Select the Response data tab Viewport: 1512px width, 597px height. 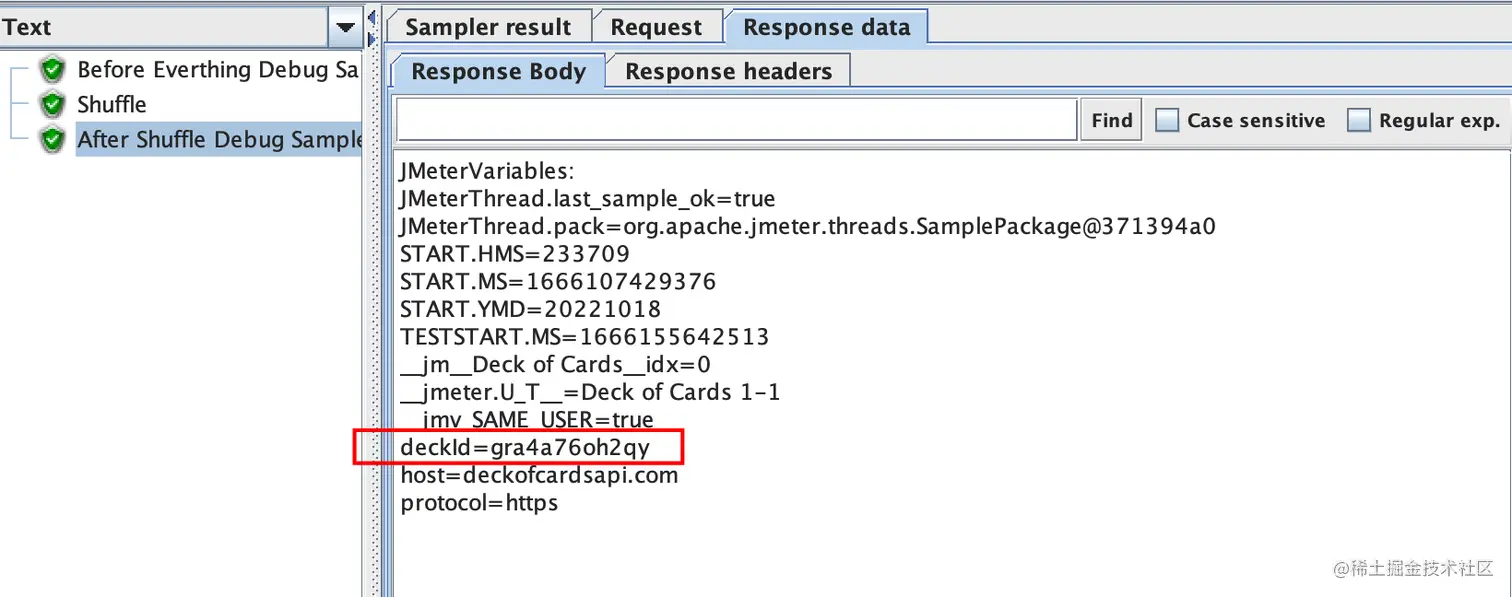click(x=826, y=27)
